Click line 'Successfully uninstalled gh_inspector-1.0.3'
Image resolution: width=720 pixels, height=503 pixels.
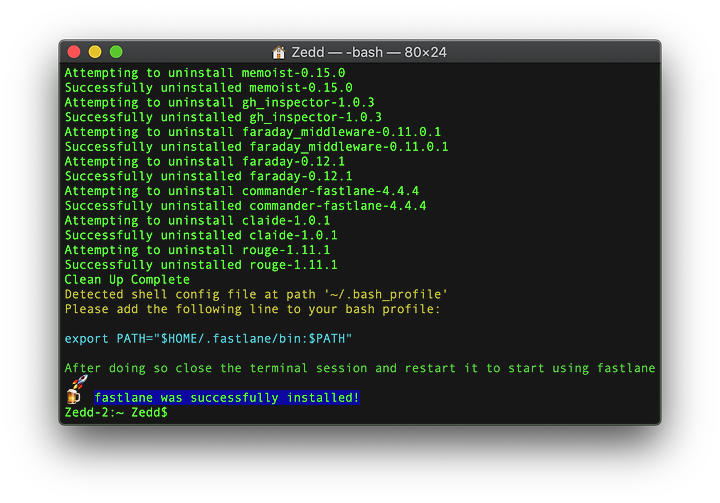223,117
